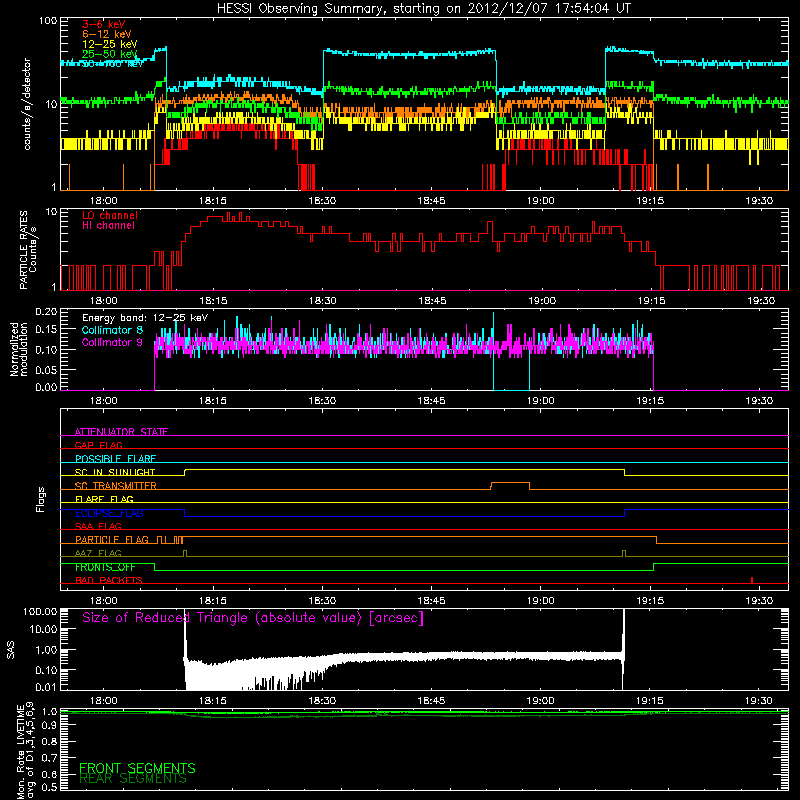Click the 19:15 label under the particle rates panel
The image size is (800, 800).
click(651, 301)
